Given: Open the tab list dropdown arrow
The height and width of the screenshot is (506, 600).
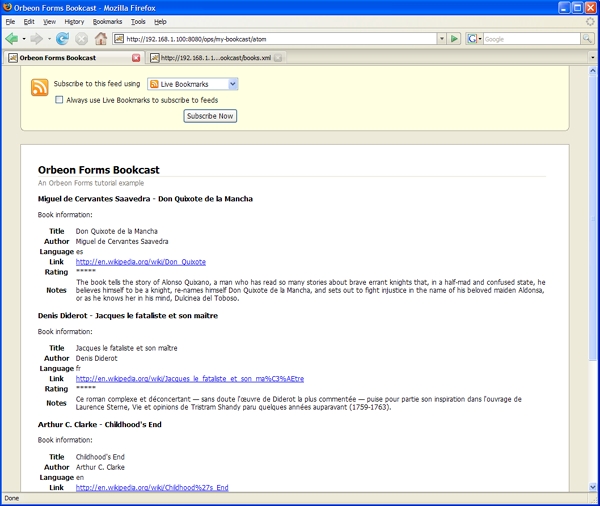Looking at the screenshot, I should [x=592, y=58].
